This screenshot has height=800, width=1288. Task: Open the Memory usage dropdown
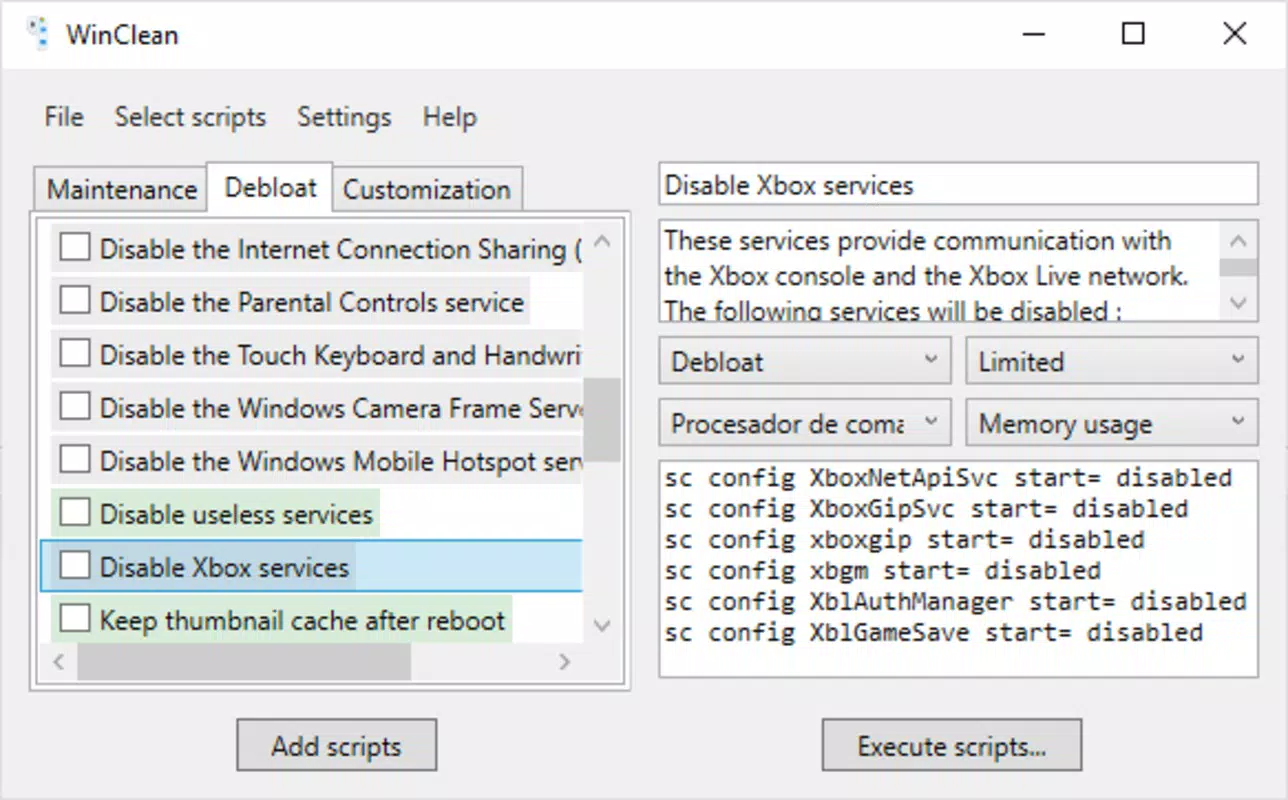click(1111, 423)
